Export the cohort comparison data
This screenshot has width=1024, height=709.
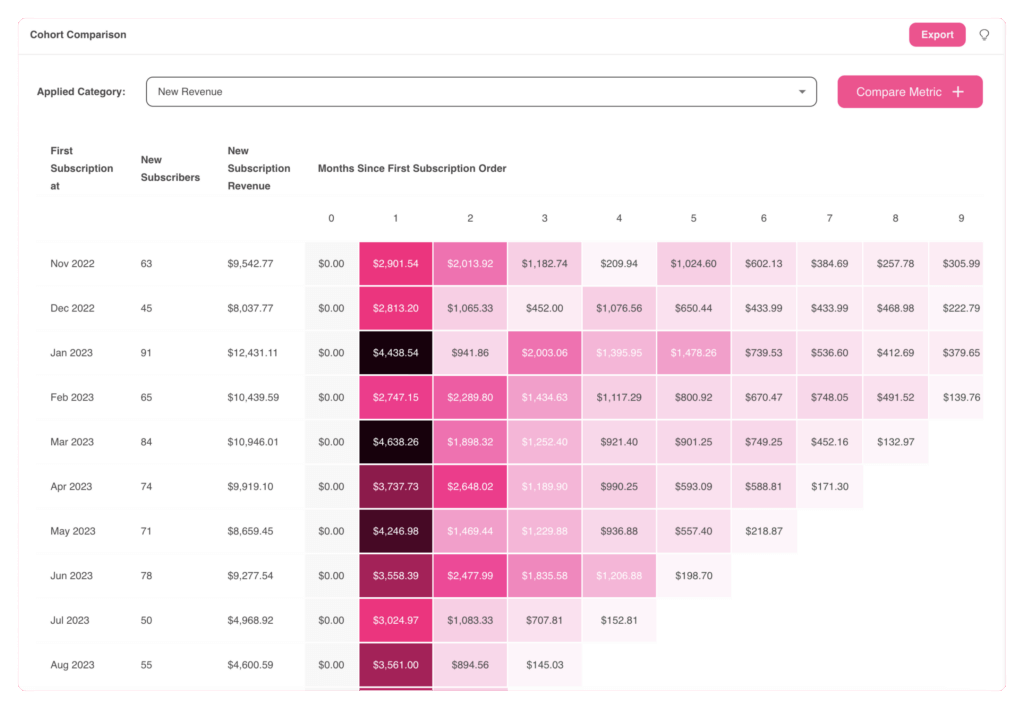(936, 34)
